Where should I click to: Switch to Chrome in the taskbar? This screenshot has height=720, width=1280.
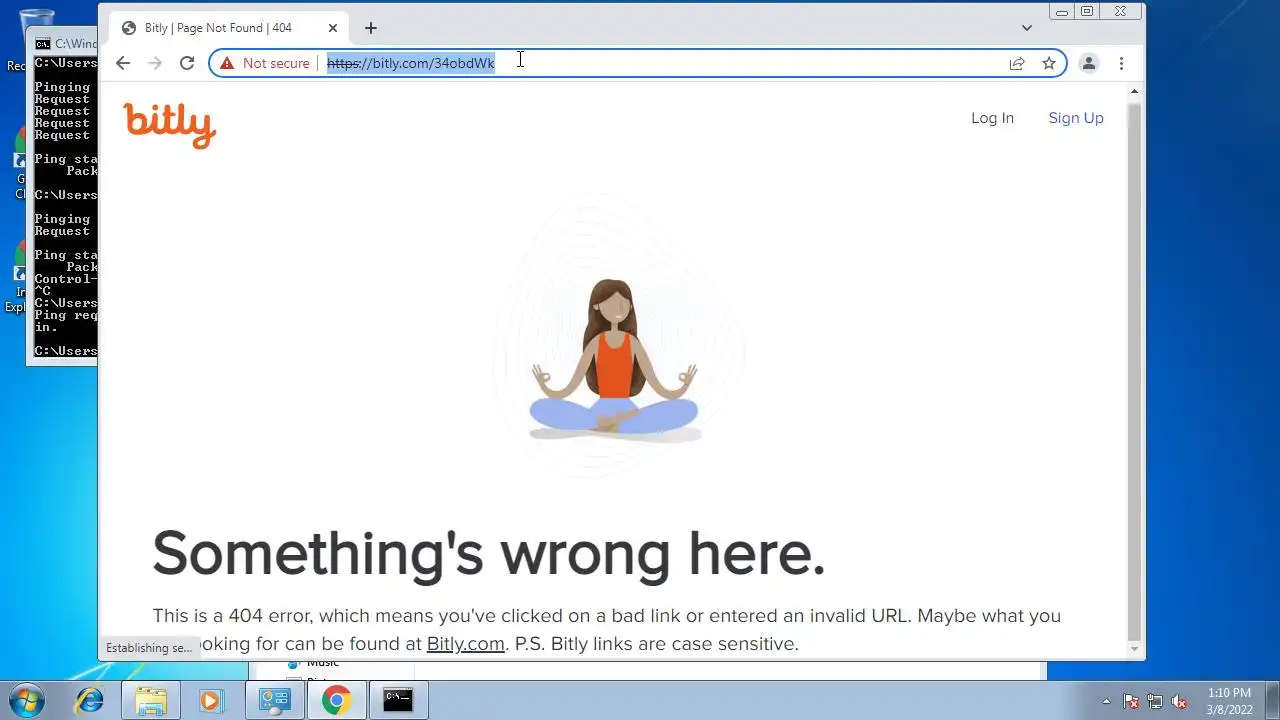[336, 700]
